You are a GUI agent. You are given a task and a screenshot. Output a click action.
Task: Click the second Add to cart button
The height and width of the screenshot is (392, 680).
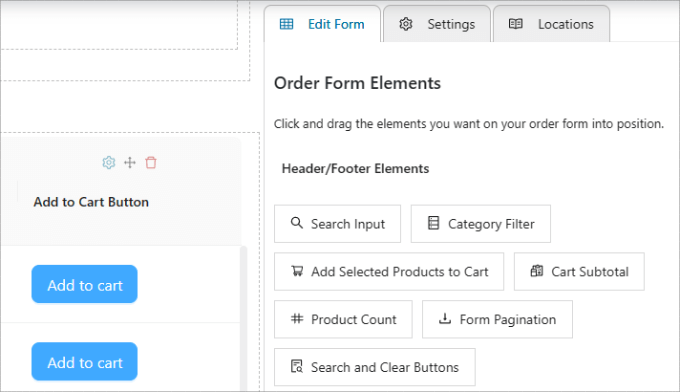85,362
